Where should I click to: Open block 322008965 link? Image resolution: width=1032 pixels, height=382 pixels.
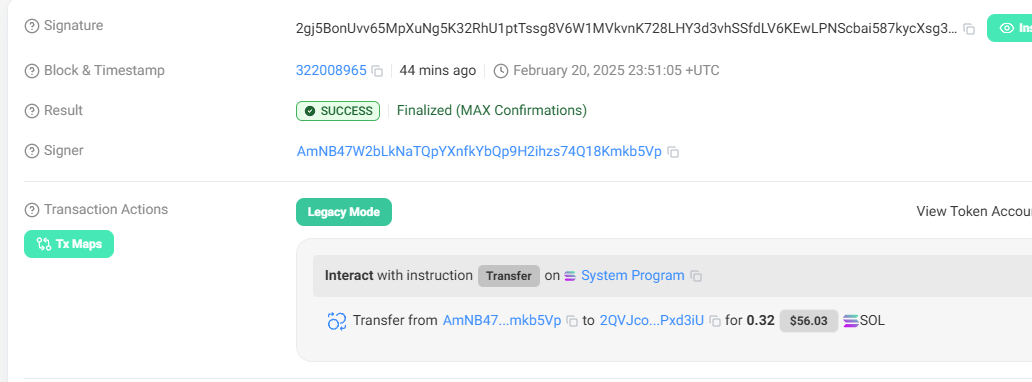[331, 70]
